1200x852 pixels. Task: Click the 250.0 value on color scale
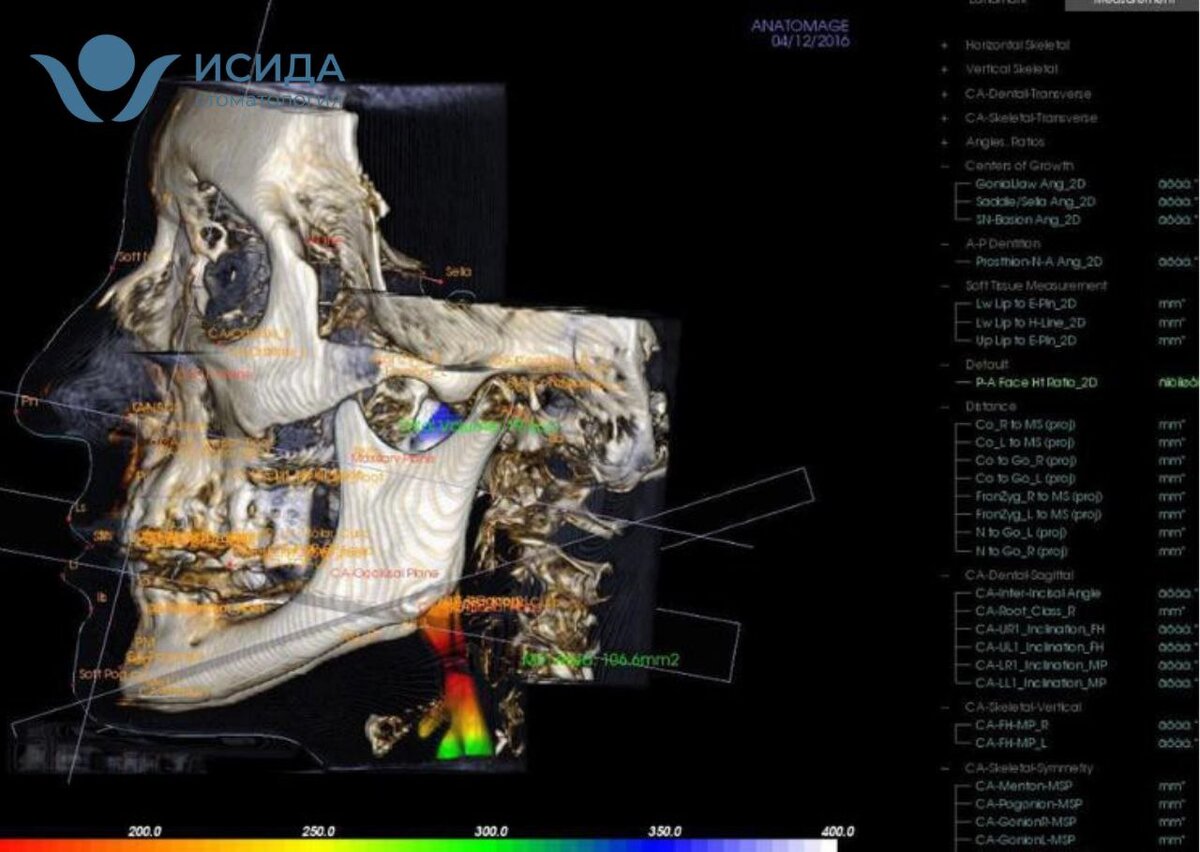pyautogui.click(x=318, y=832)
